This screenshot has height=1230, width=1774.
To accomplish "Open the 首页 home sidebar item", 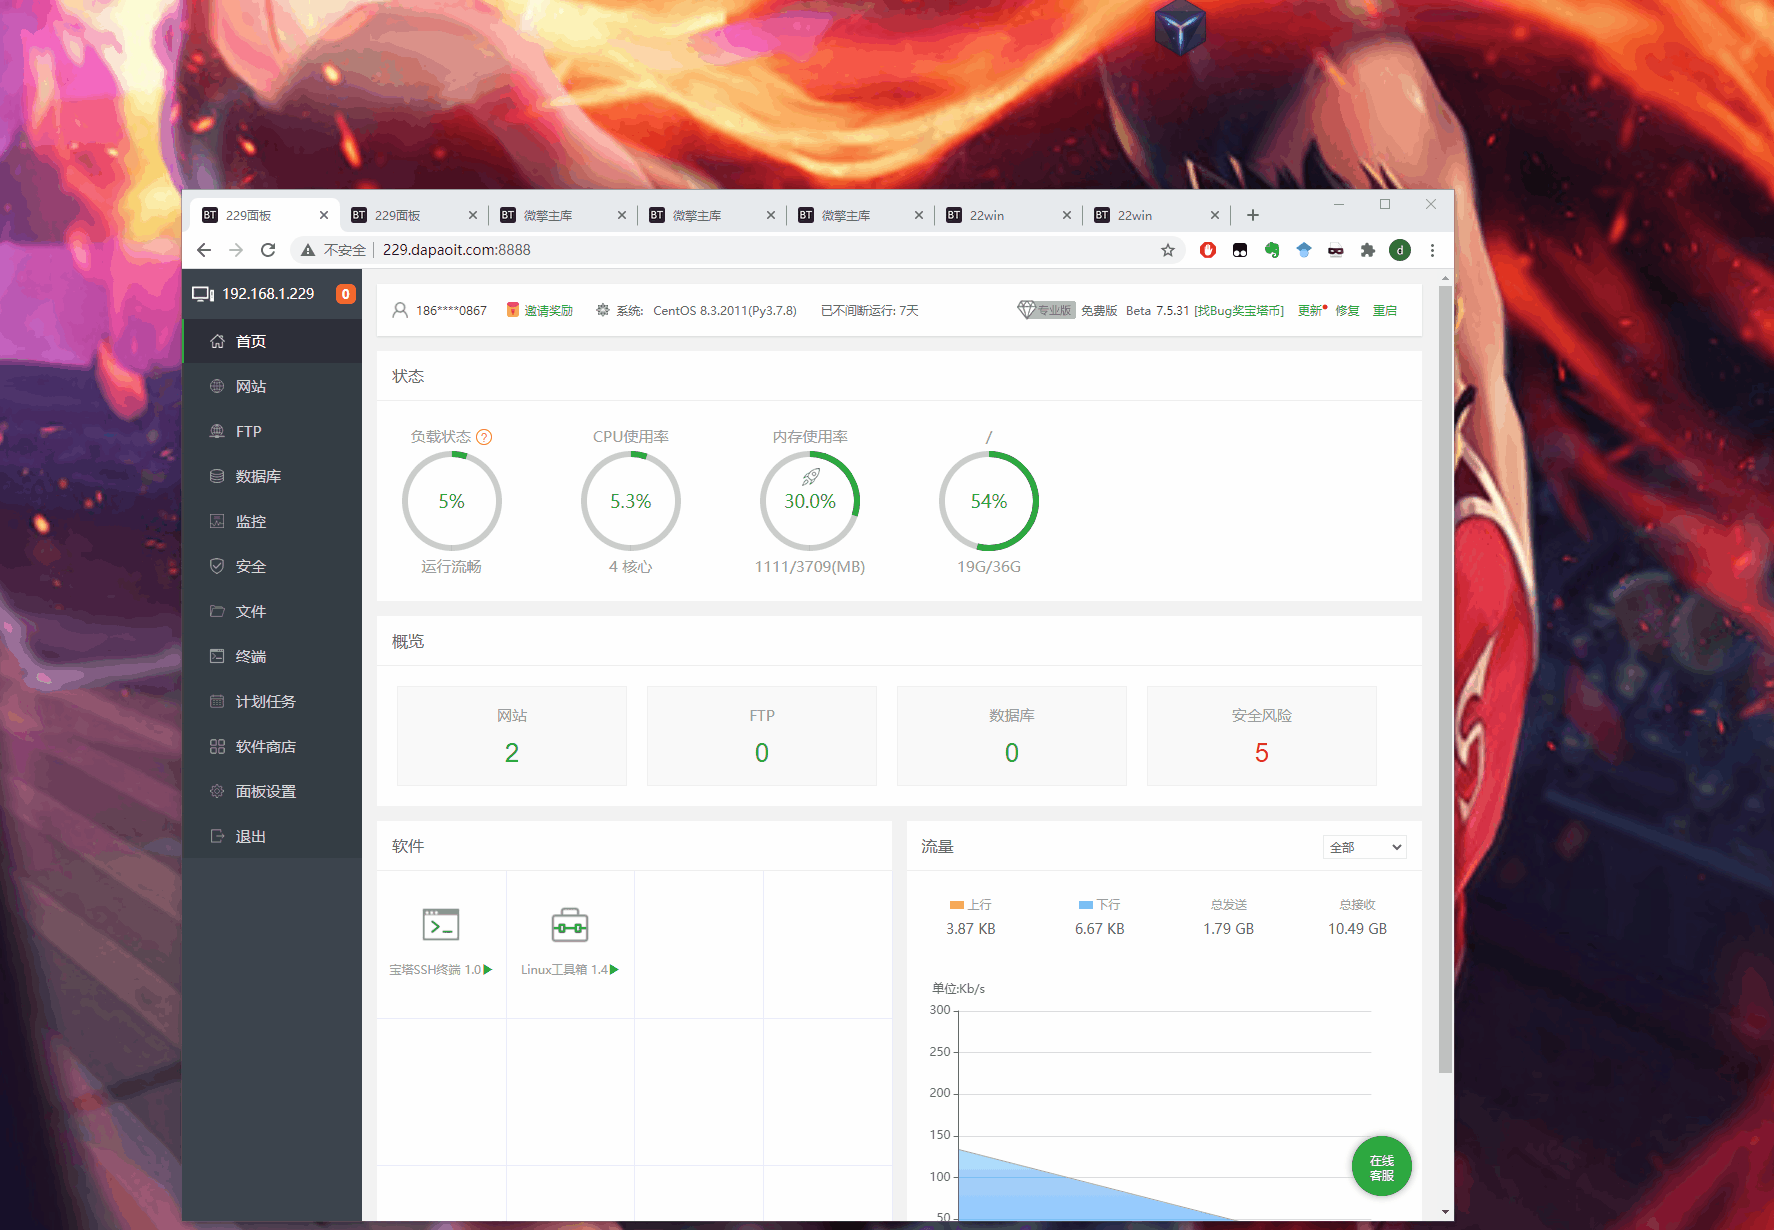I will pyautogui.click(x=272, y=341).
